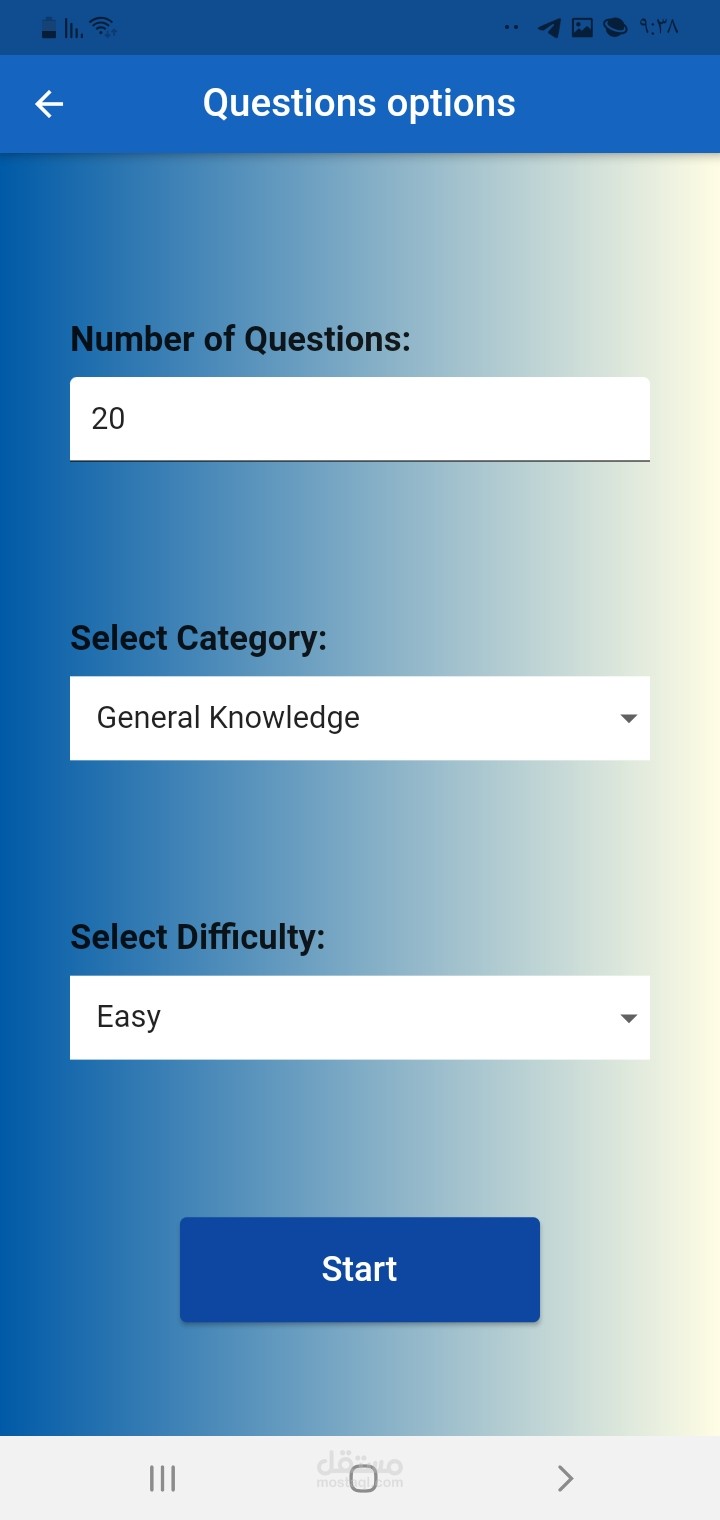Click the arrow on the difficulty dropdown
The width and height of the screenshot is (720, 1520).
(x=628, y=1018)
